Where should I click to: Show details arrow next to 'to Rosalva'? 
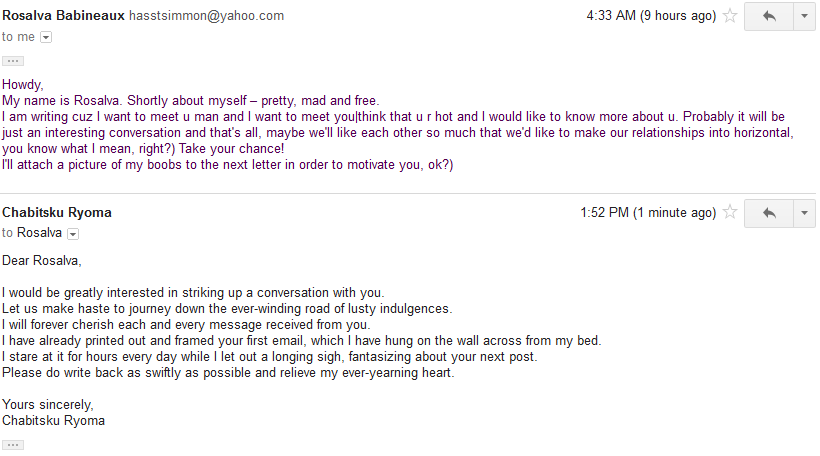(x=72, y=234)
